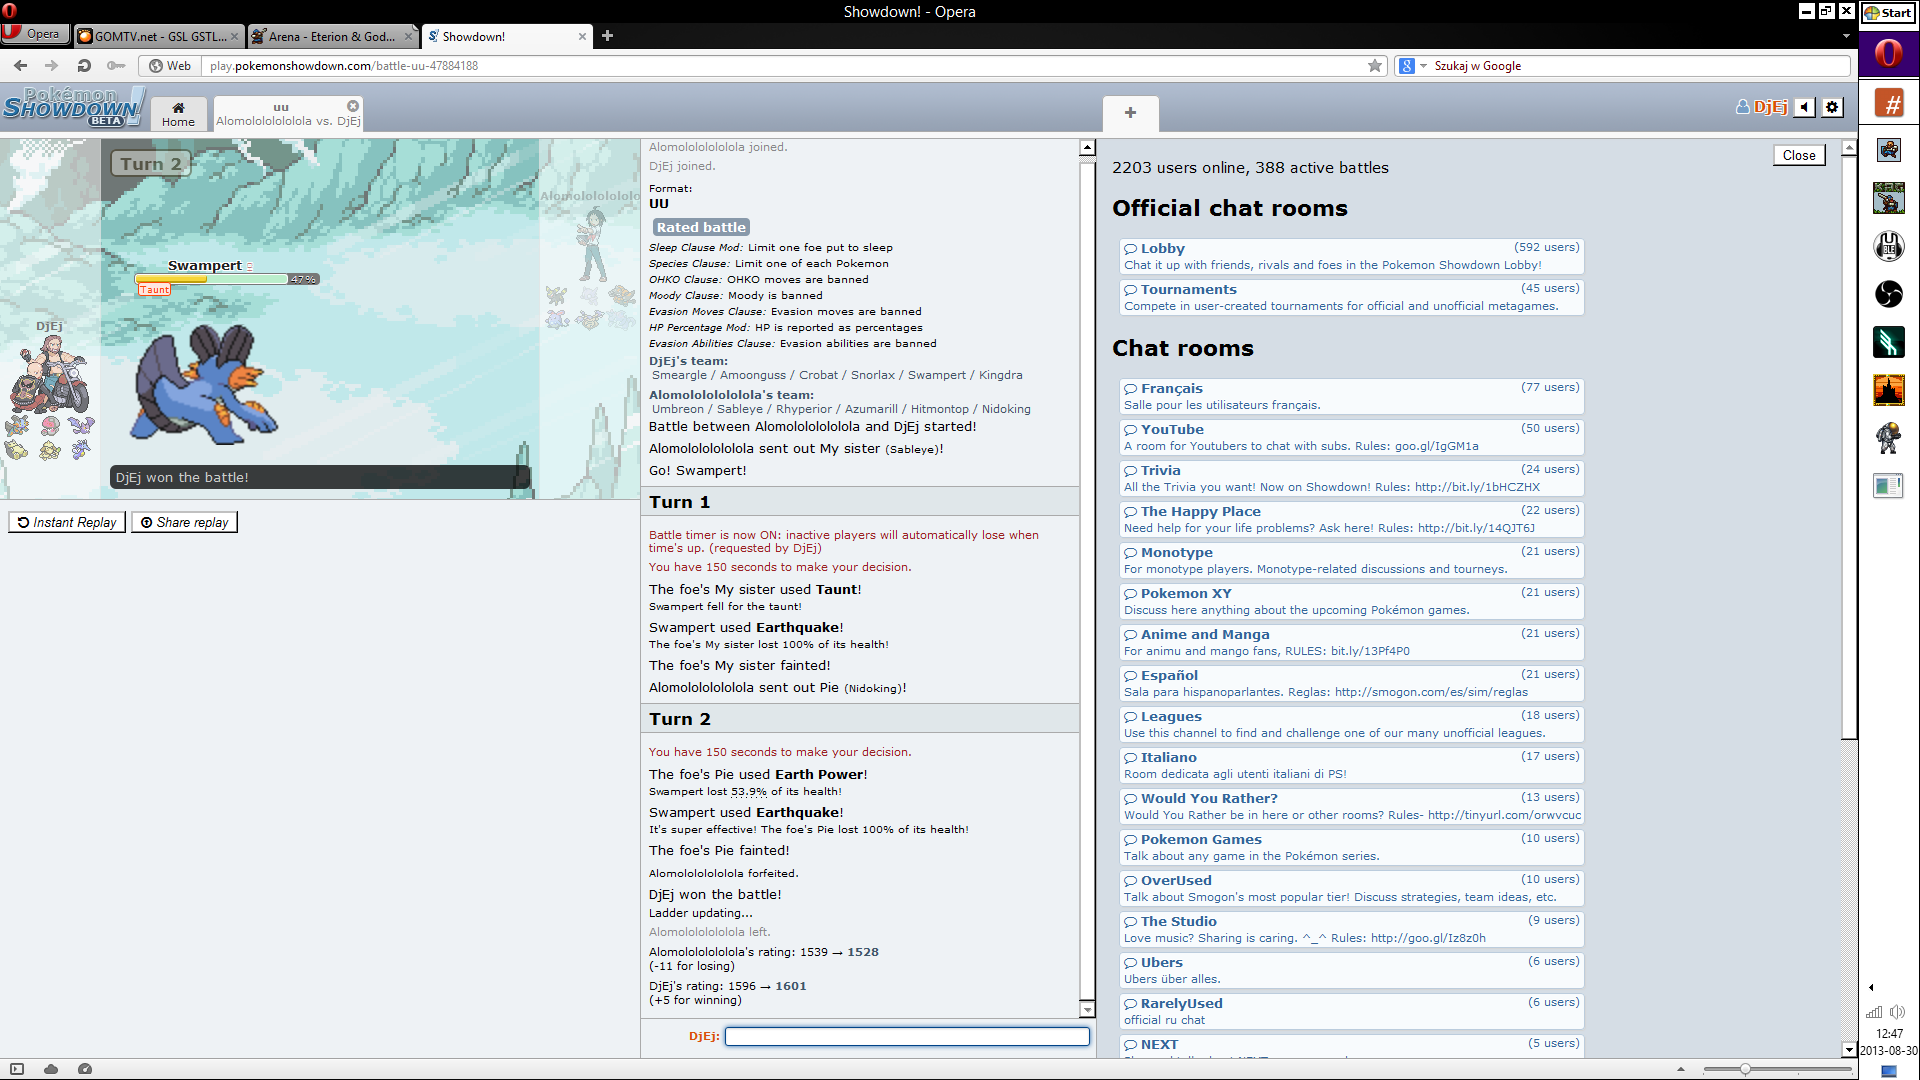Join the Trivia chat room
This screenshot has width=1920, height=1080.
1352,478
